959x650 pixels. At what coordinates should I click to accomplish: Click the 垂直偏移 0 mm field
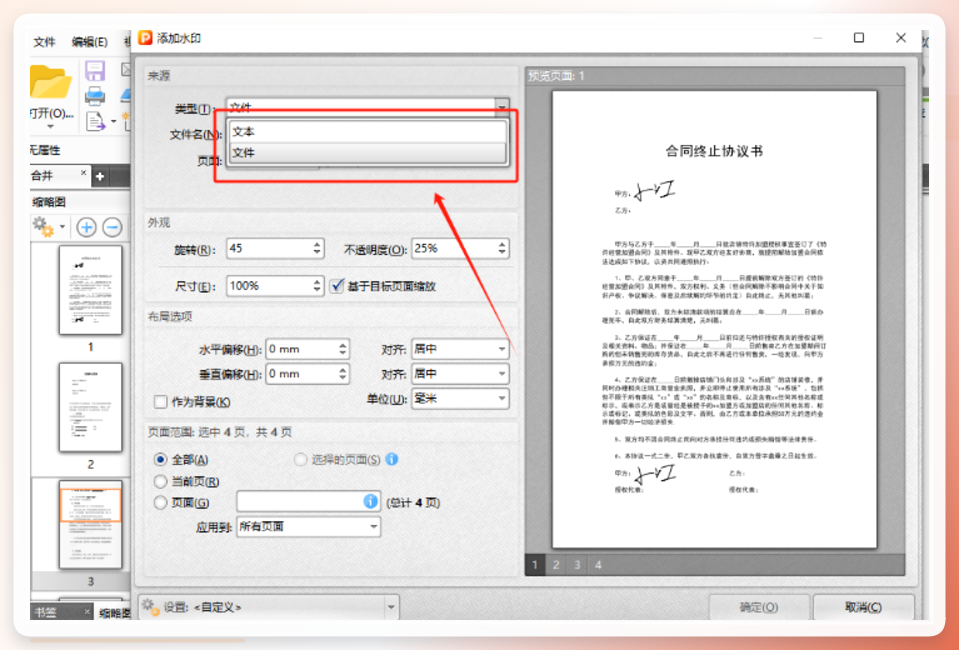point(307,374)
